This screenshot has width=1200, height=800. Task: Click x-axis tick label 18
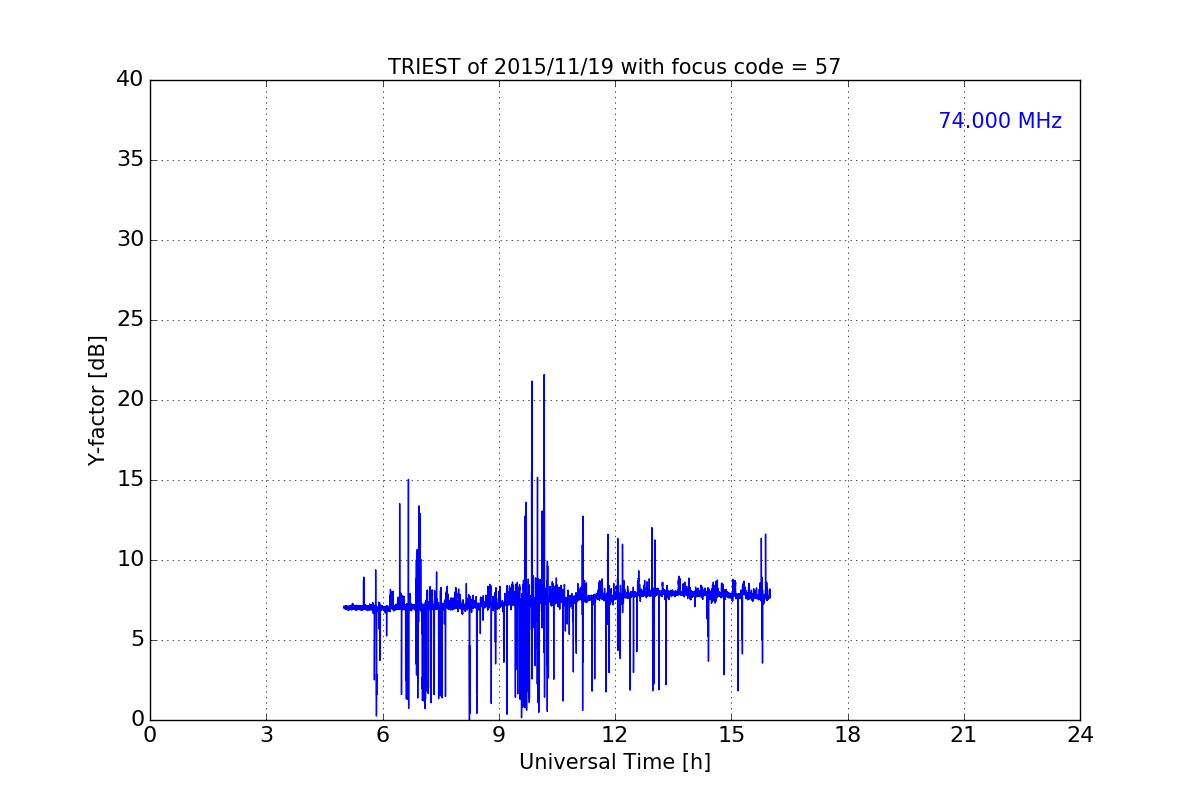click(848, 735)
